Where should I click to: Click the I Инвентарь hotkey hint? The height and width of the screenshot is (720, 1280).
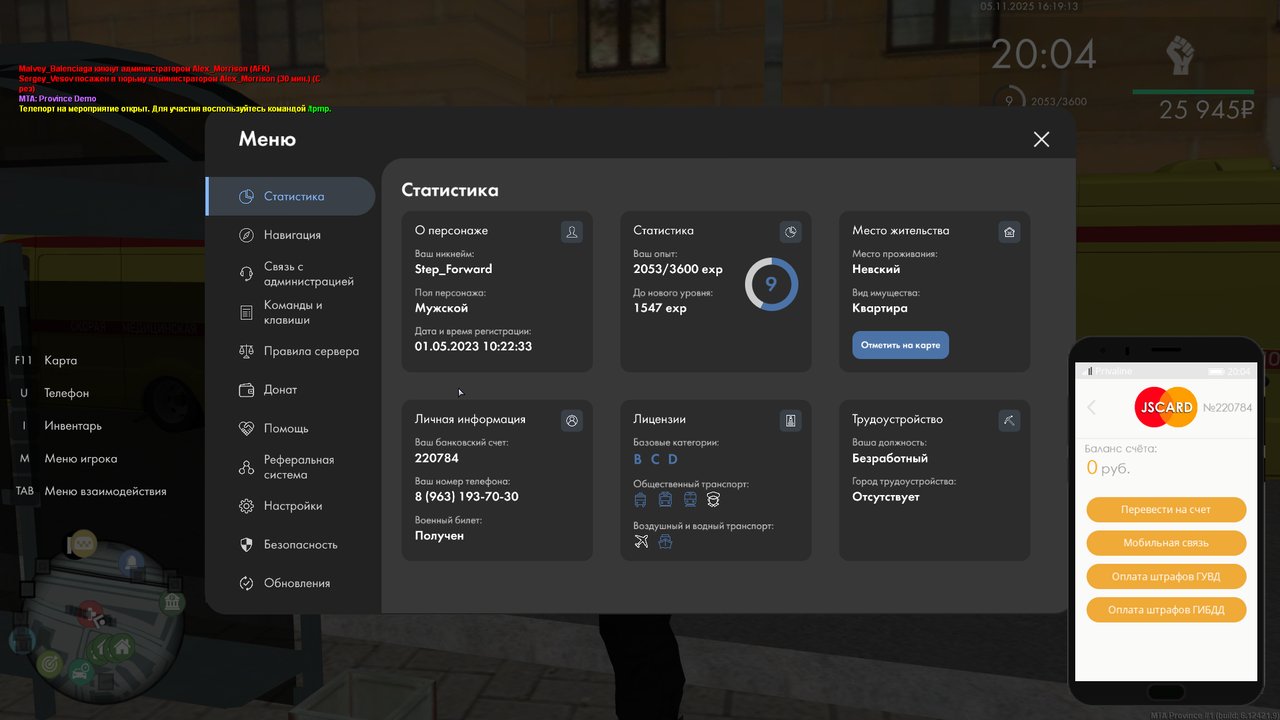click(61, 426)
